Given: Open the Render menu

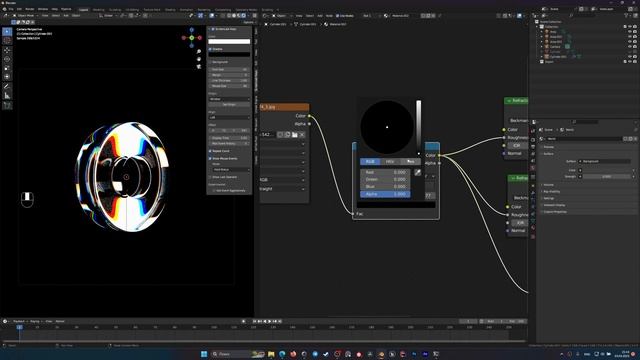Looking at the screenshot, I should click(x=30, y=9).
